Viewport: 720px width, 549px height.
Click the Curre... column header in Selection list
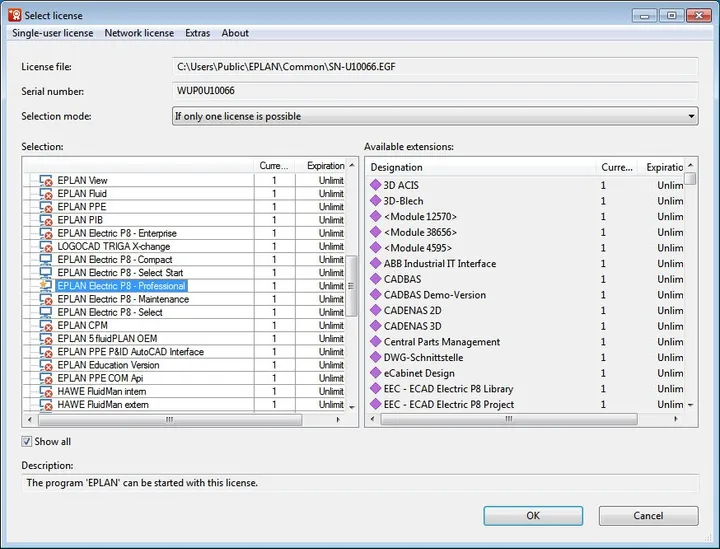tap(274, 166)
